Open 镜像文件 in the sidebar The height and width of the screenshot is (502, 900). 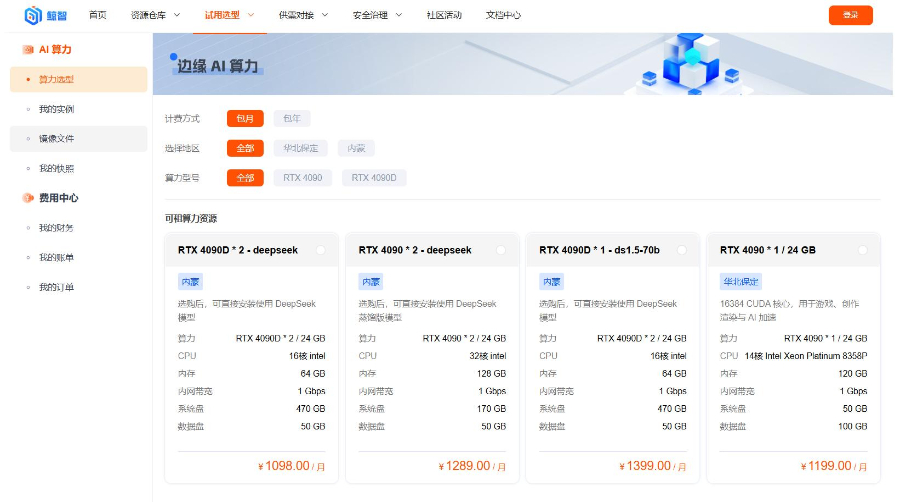point(56,139)
